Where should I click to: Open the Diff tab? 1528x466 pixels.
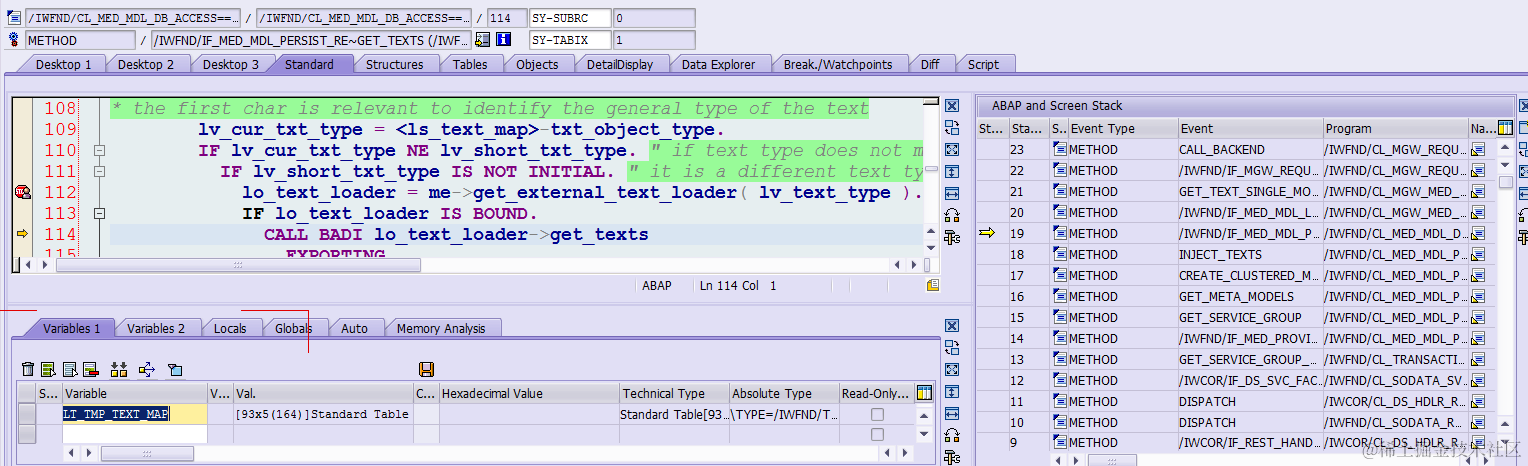[930, 64]
